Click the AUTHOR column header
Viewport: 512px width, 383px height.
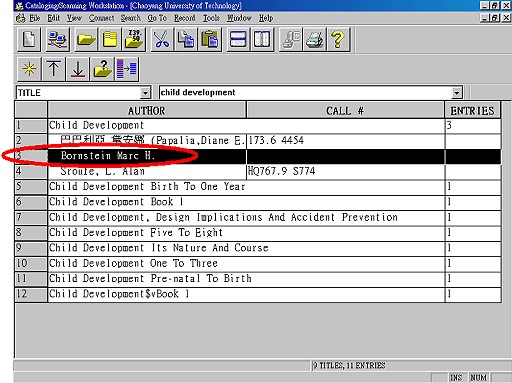tap(147, 110)
